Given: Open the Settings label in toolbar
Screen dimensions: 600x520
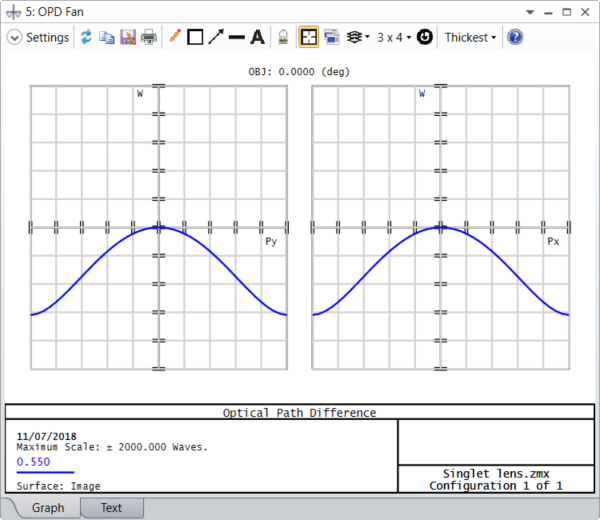Looking at the screenshot, I should coord(47,37).
